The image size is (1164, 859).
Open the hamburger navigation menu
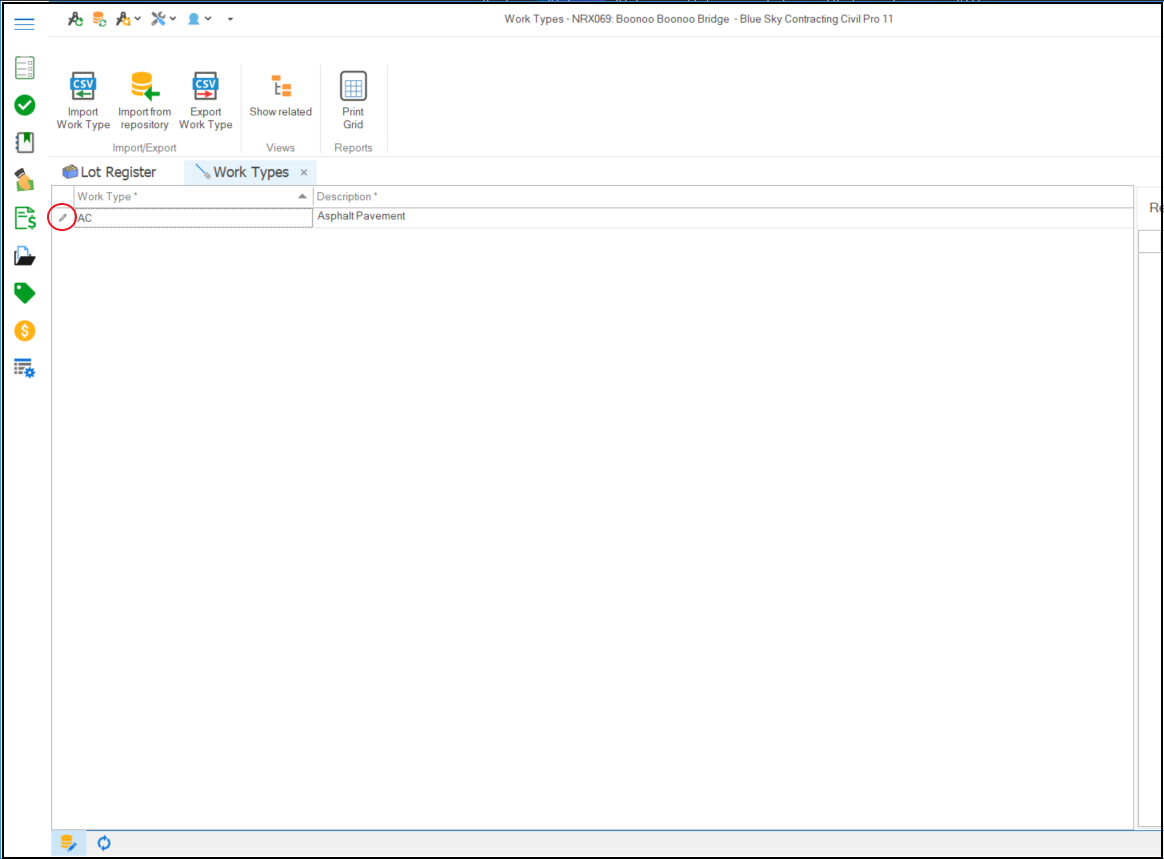(x=25, y=24)
